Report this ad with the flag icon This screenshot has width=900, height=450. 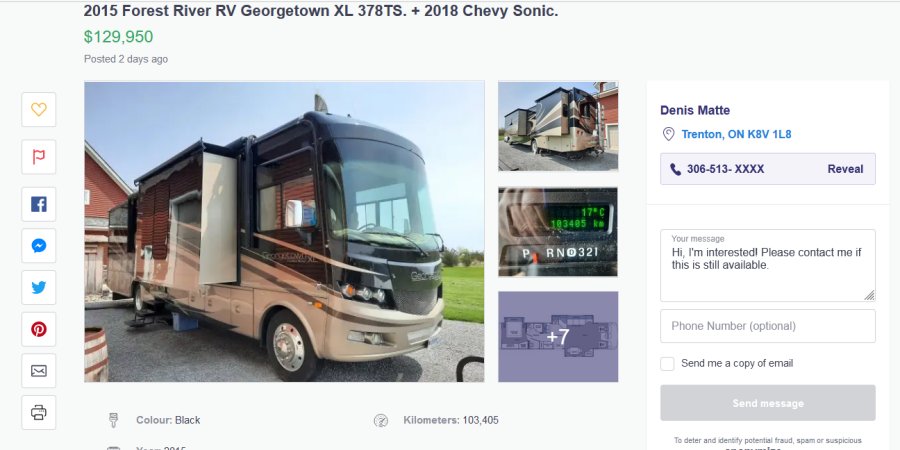[39, 157]
